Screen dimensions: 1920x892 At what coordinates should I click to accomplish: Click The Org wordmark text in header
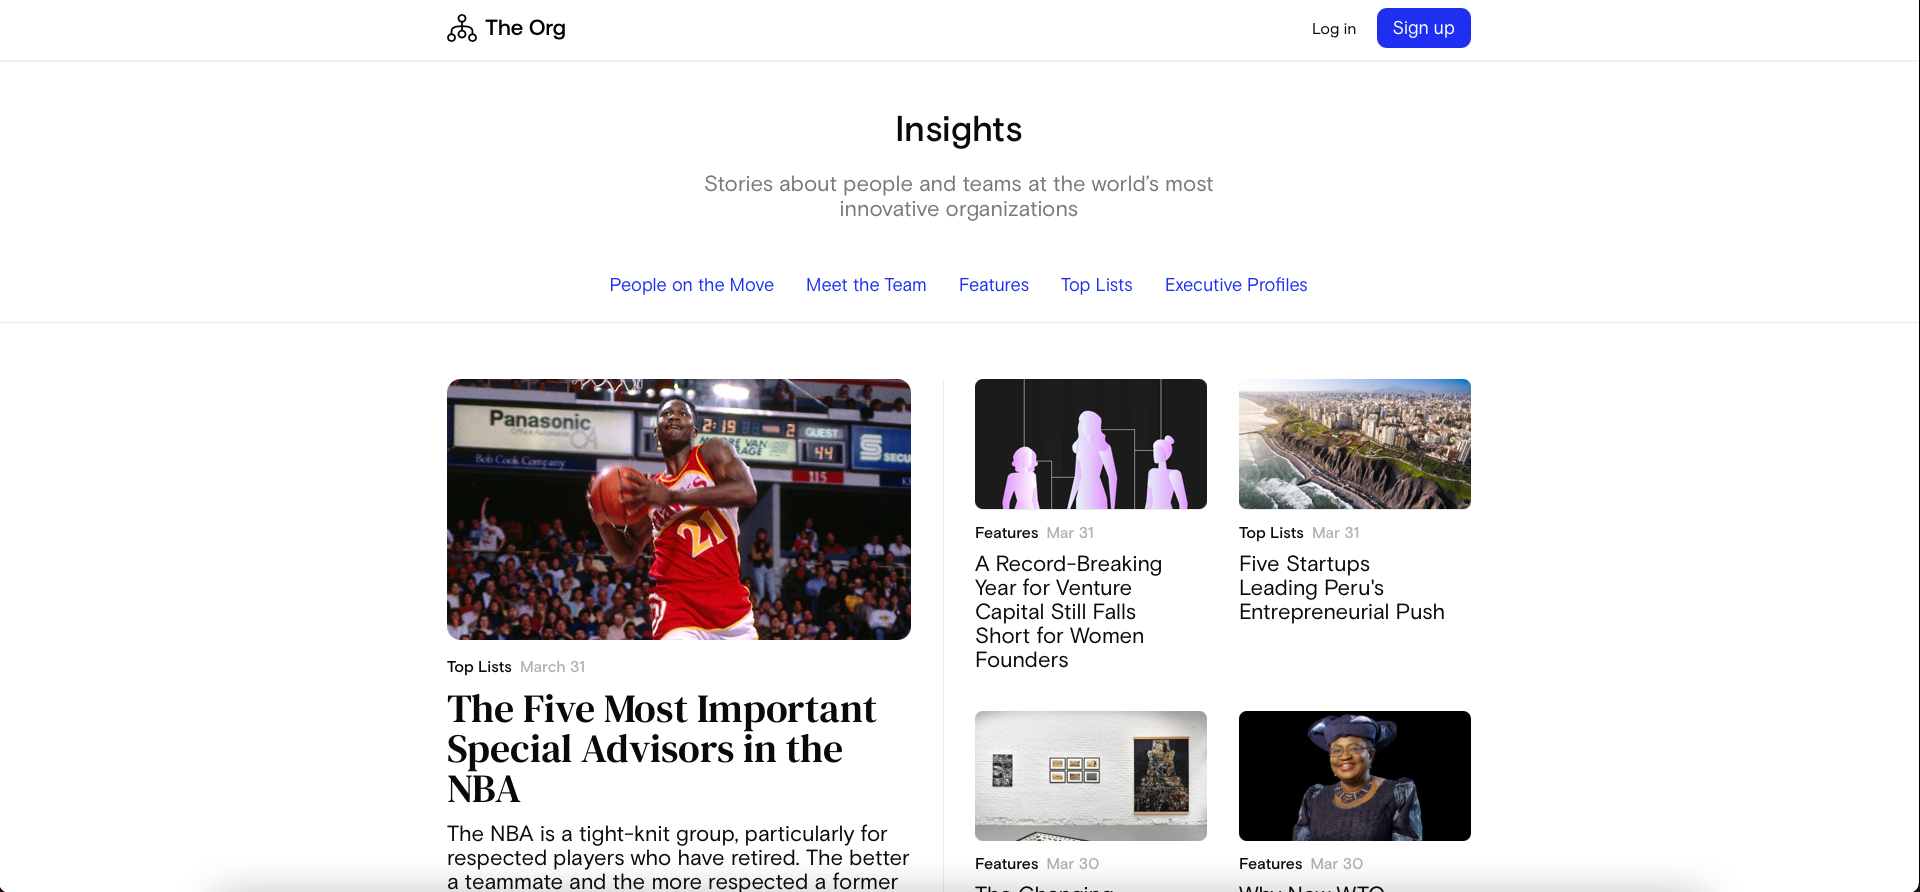(x=525, y=28)
